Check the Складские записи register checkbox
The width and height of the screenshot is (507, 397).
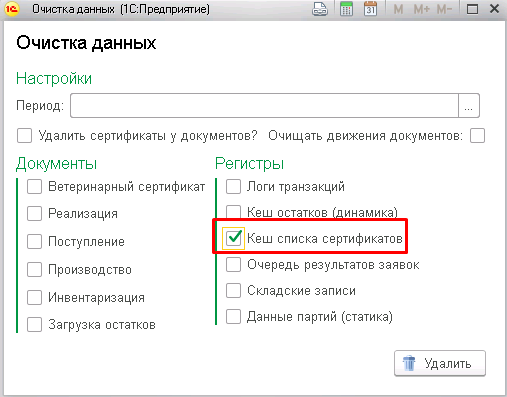233,290
